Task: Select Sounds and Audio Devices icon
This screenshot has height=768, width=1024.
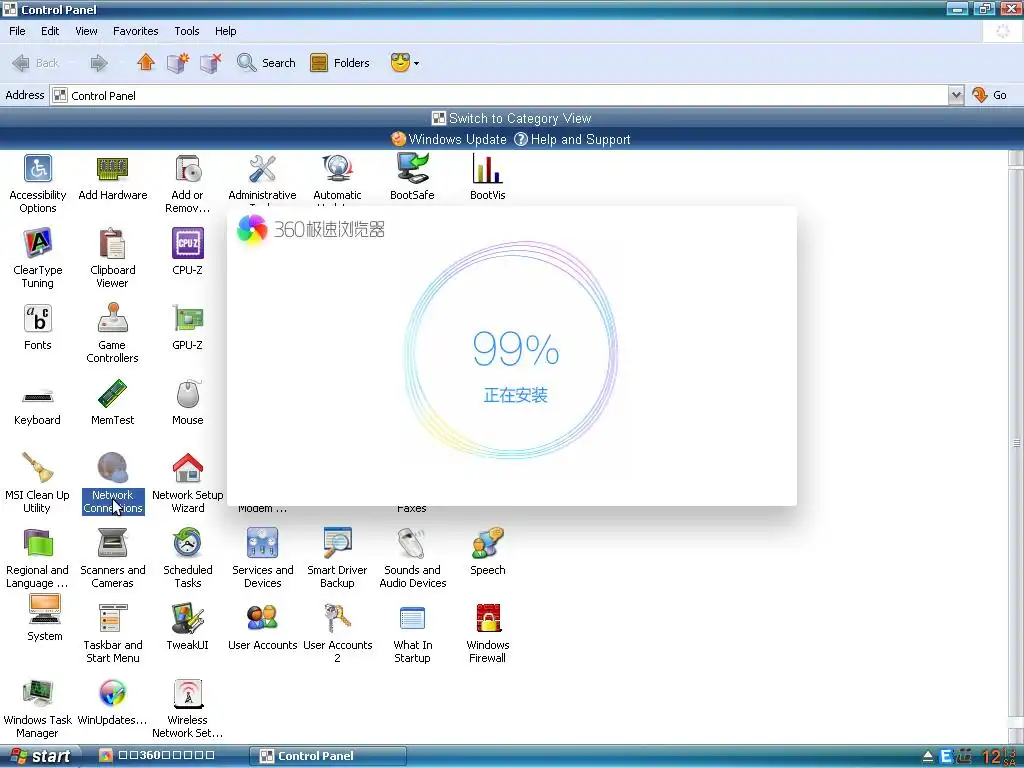Action: pyautogui.click(x=412, y=543)
